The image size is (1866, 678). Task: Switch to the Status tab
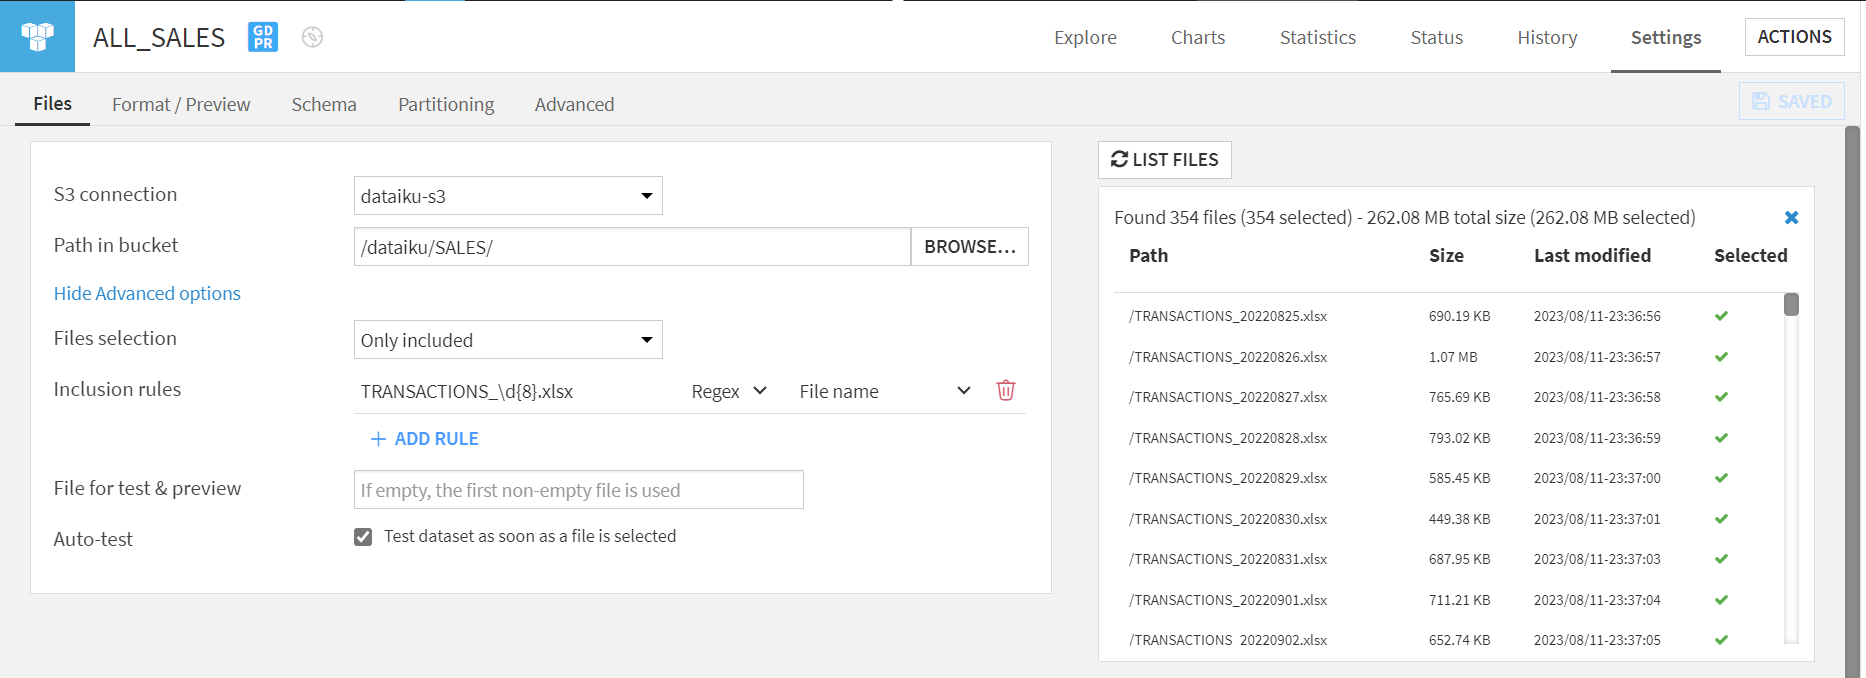1436,37
